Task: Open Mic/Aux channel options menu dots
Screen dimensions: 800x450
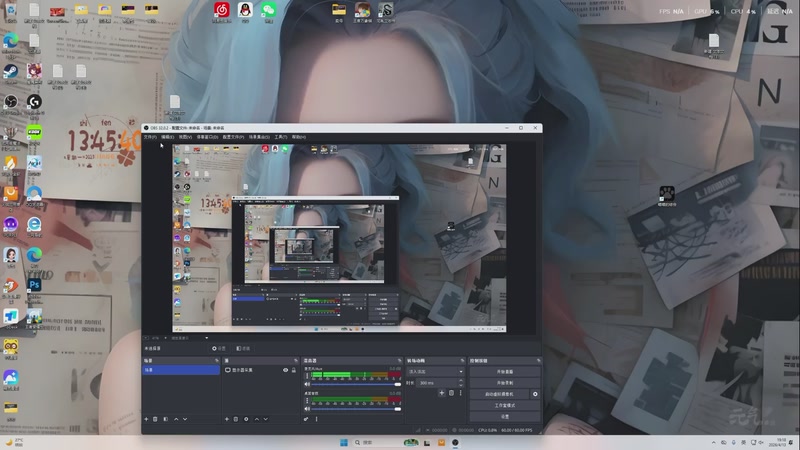Action: click(307, 376)
